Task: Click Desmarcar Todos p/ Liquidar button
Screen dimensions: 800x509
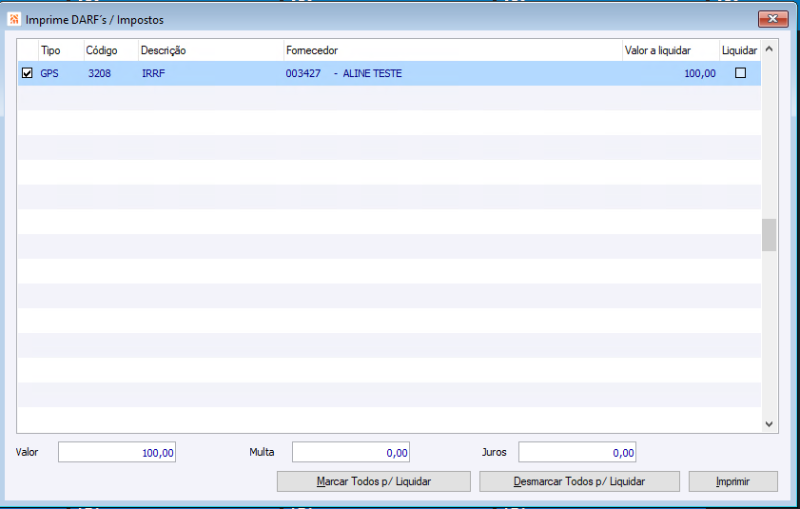Action: pyautogui.click(x=579, y=481)
